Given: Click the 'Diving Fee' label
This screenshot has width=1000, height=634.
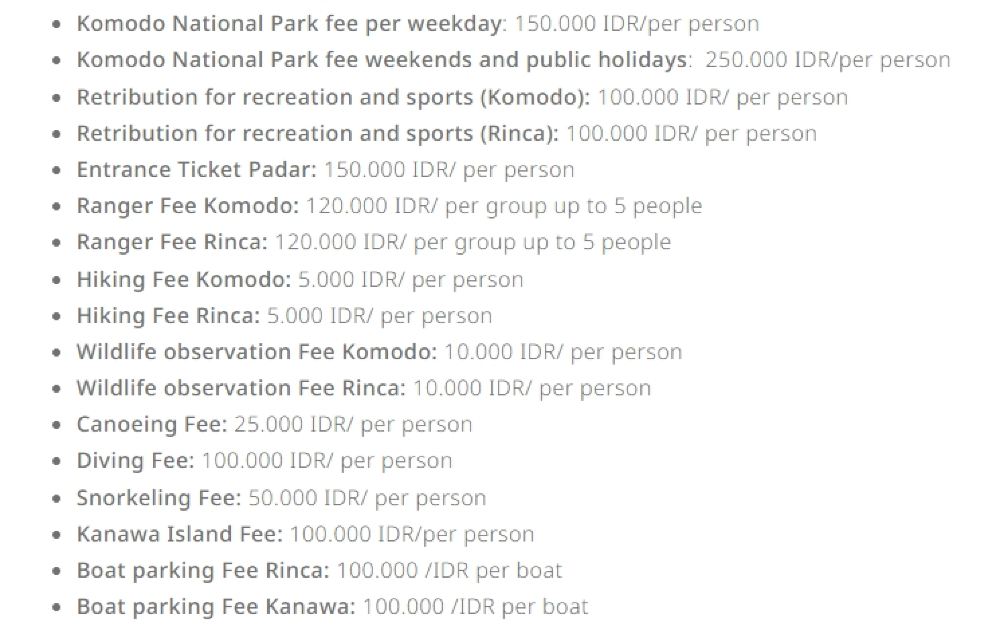Looking at the screenshot, I should pyautogui.click(x=135, y=461).
